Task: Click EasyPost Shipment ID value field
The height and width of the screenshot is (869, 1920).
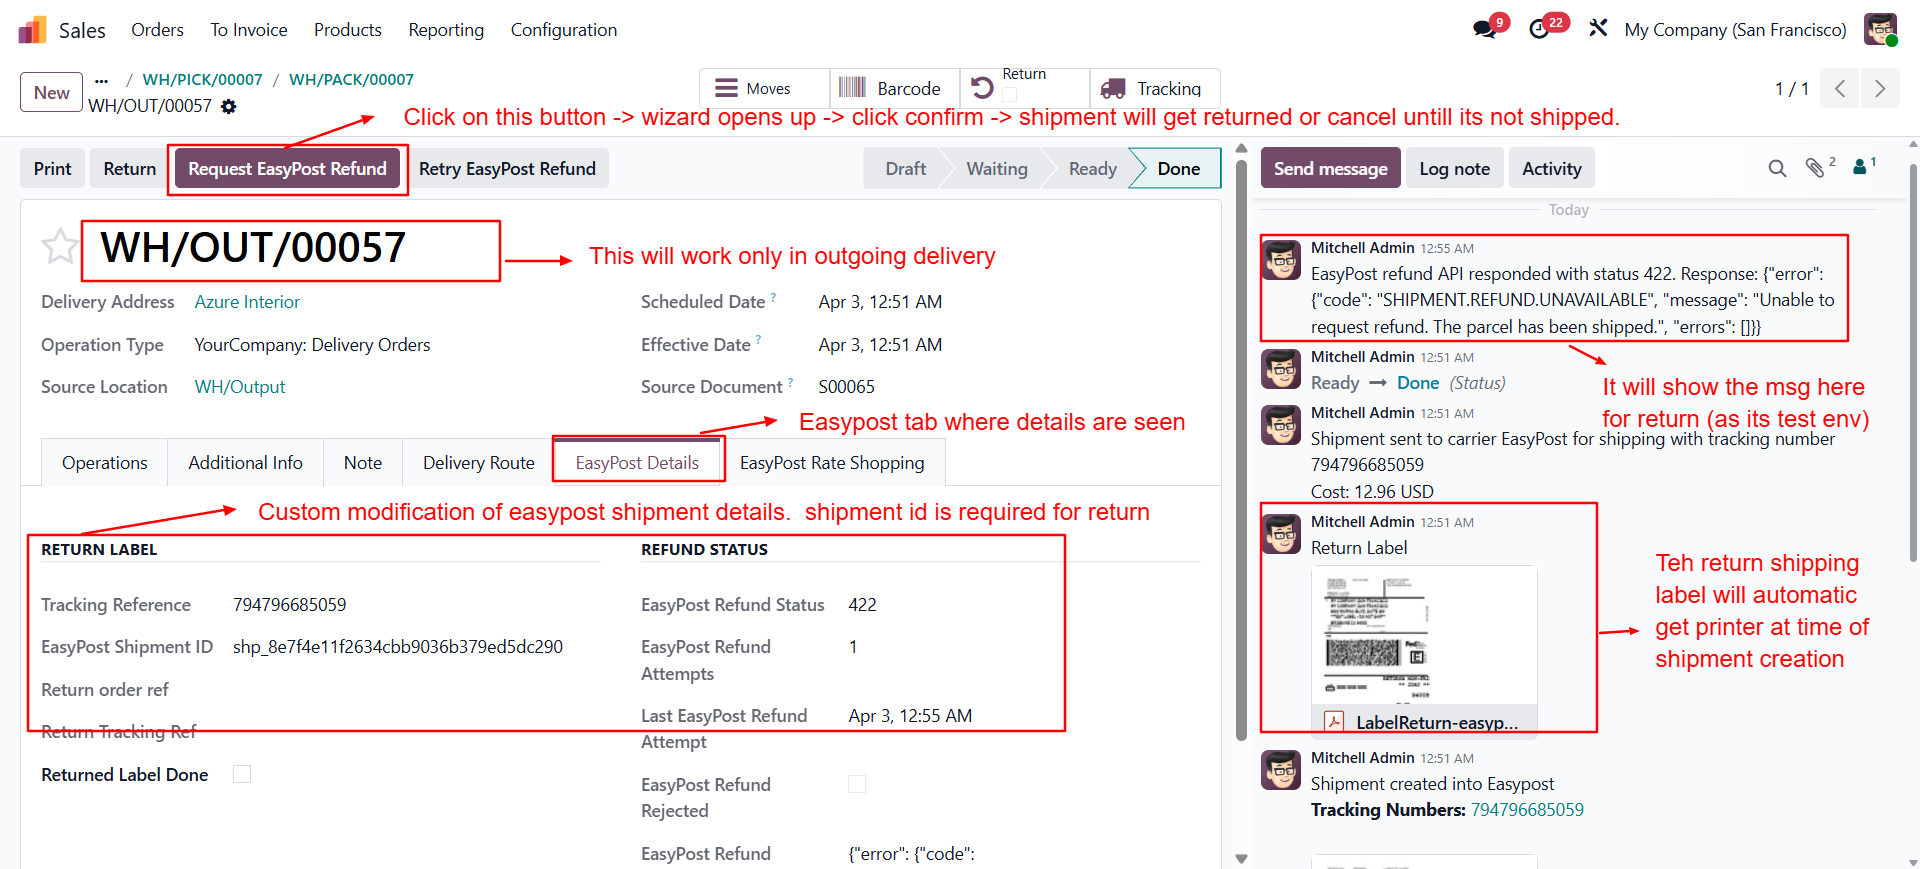Action: (x=398, y=647)
